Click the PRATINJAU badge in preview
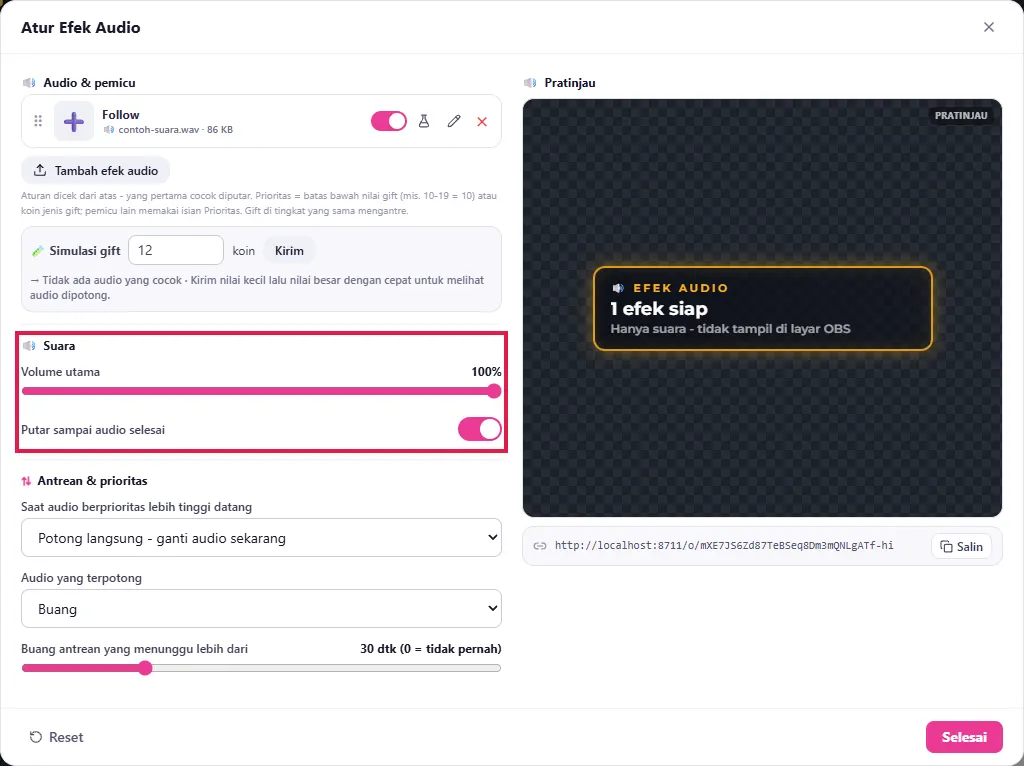The image size is (1024, 766). click(x=961, y=116)
